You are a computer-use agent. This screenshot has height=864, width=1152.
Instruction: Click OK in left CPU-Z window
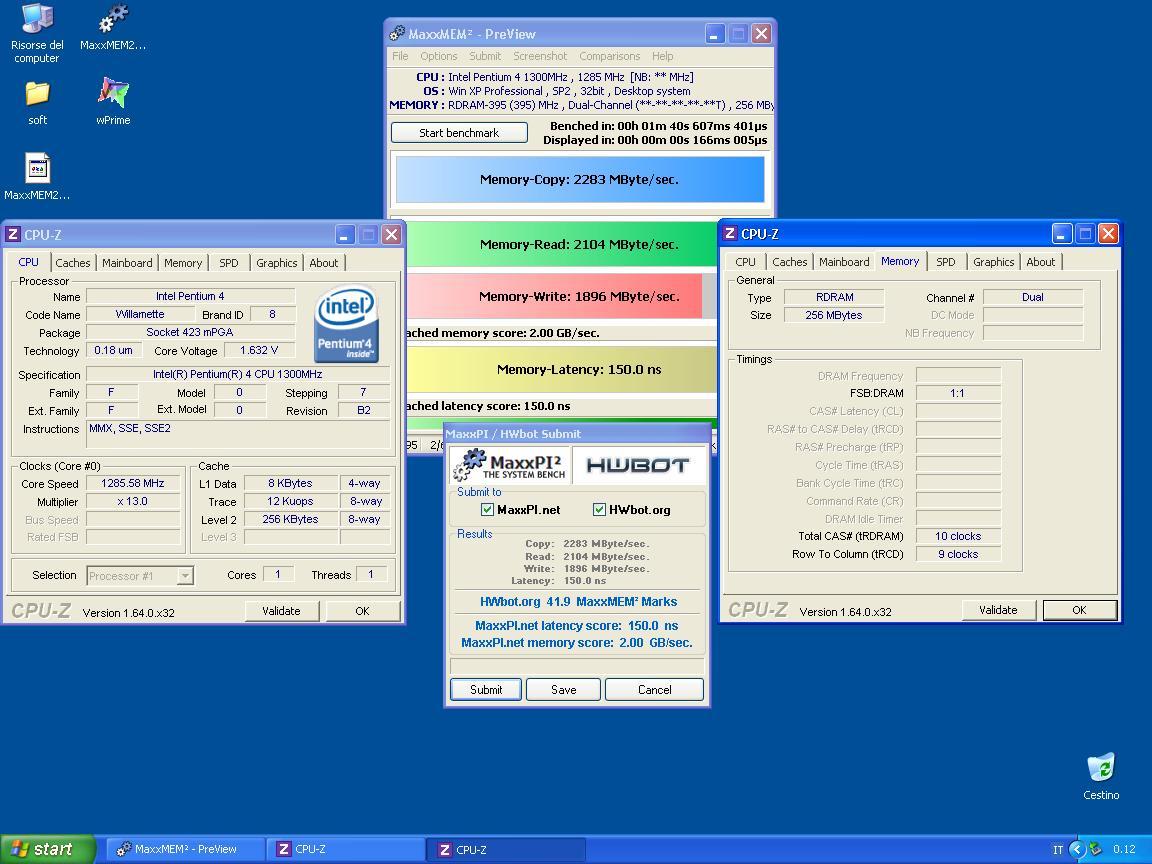point(362,611)
